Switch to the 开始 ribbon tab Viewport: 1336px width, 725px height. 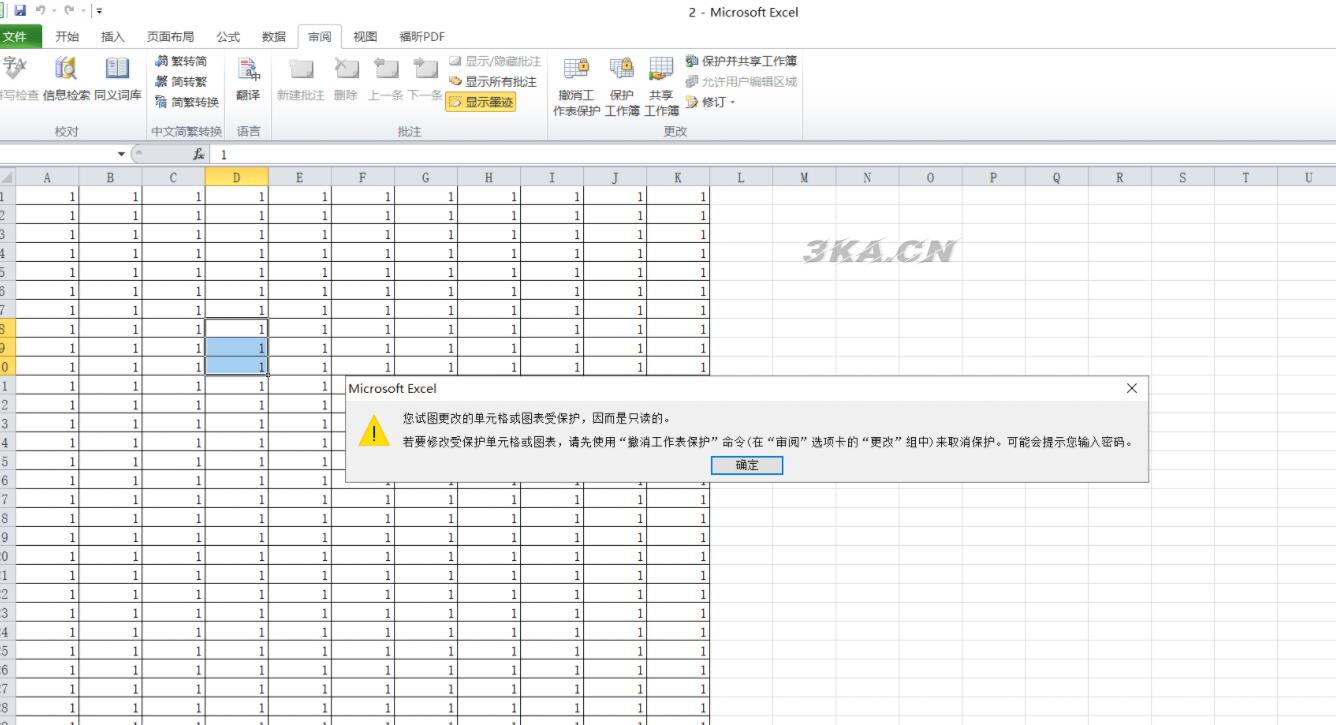tap(67, 37)
